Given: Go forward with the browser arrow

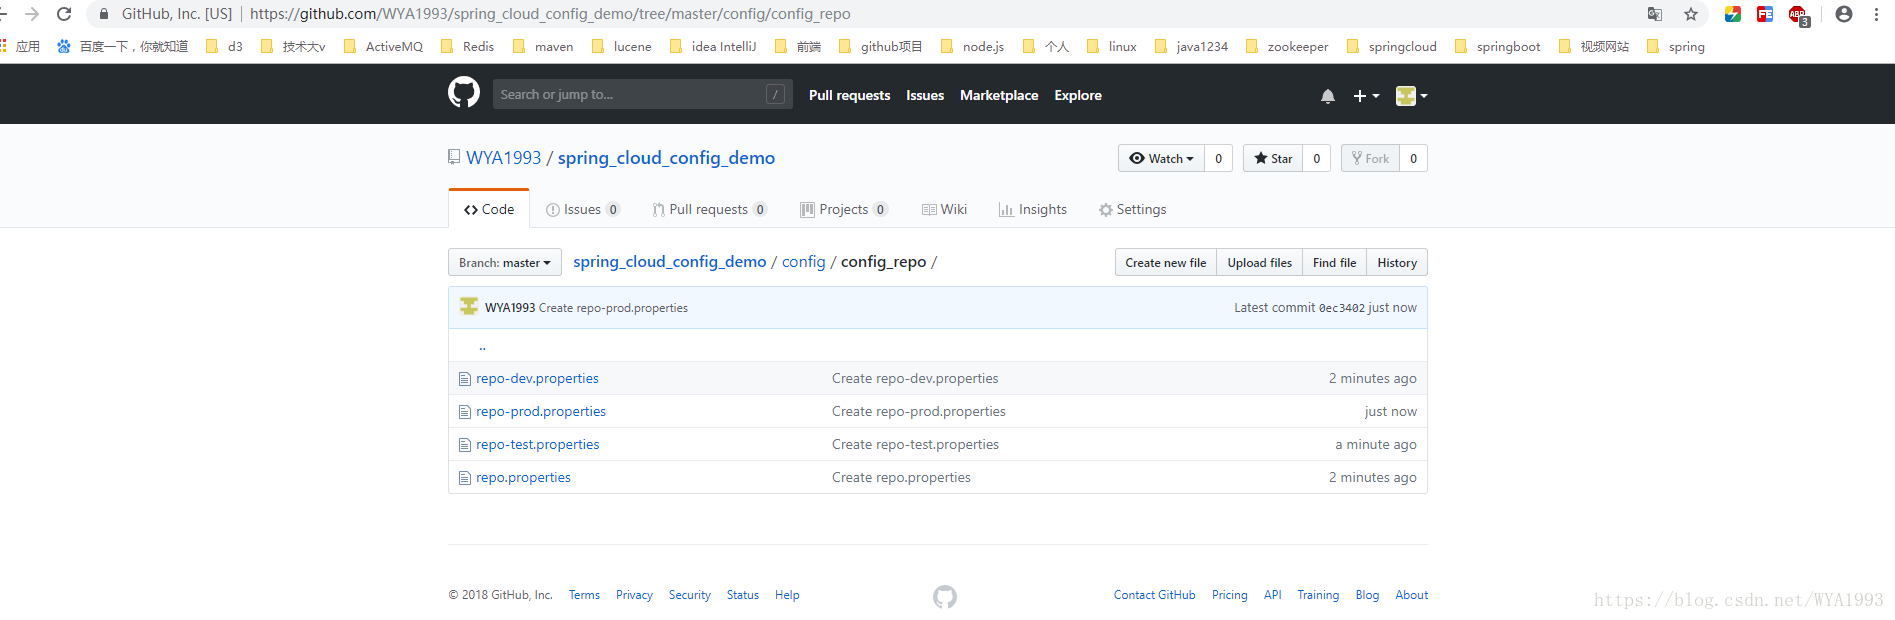Looking at the screenshot, I should click(x=31, y=14).
